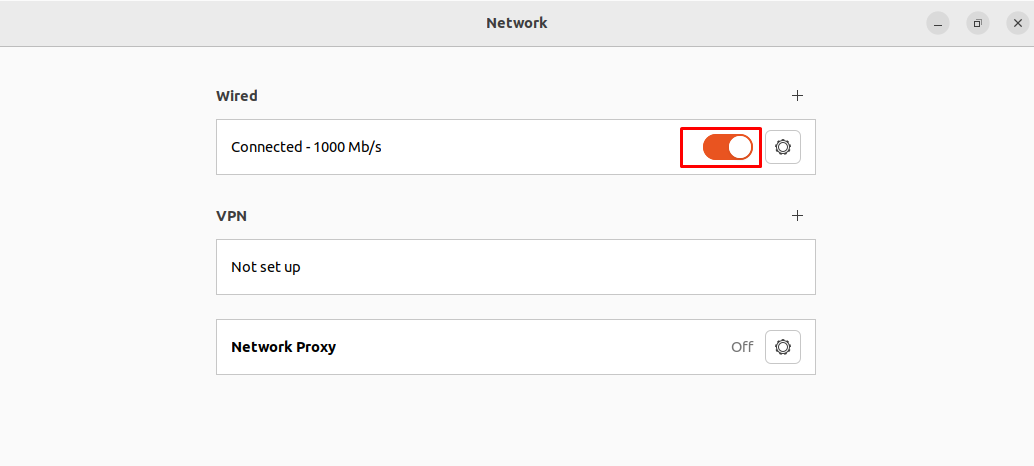Click the VPN section heading
Viewport: 1034px width, 466px height.
[x=231, y=216]
